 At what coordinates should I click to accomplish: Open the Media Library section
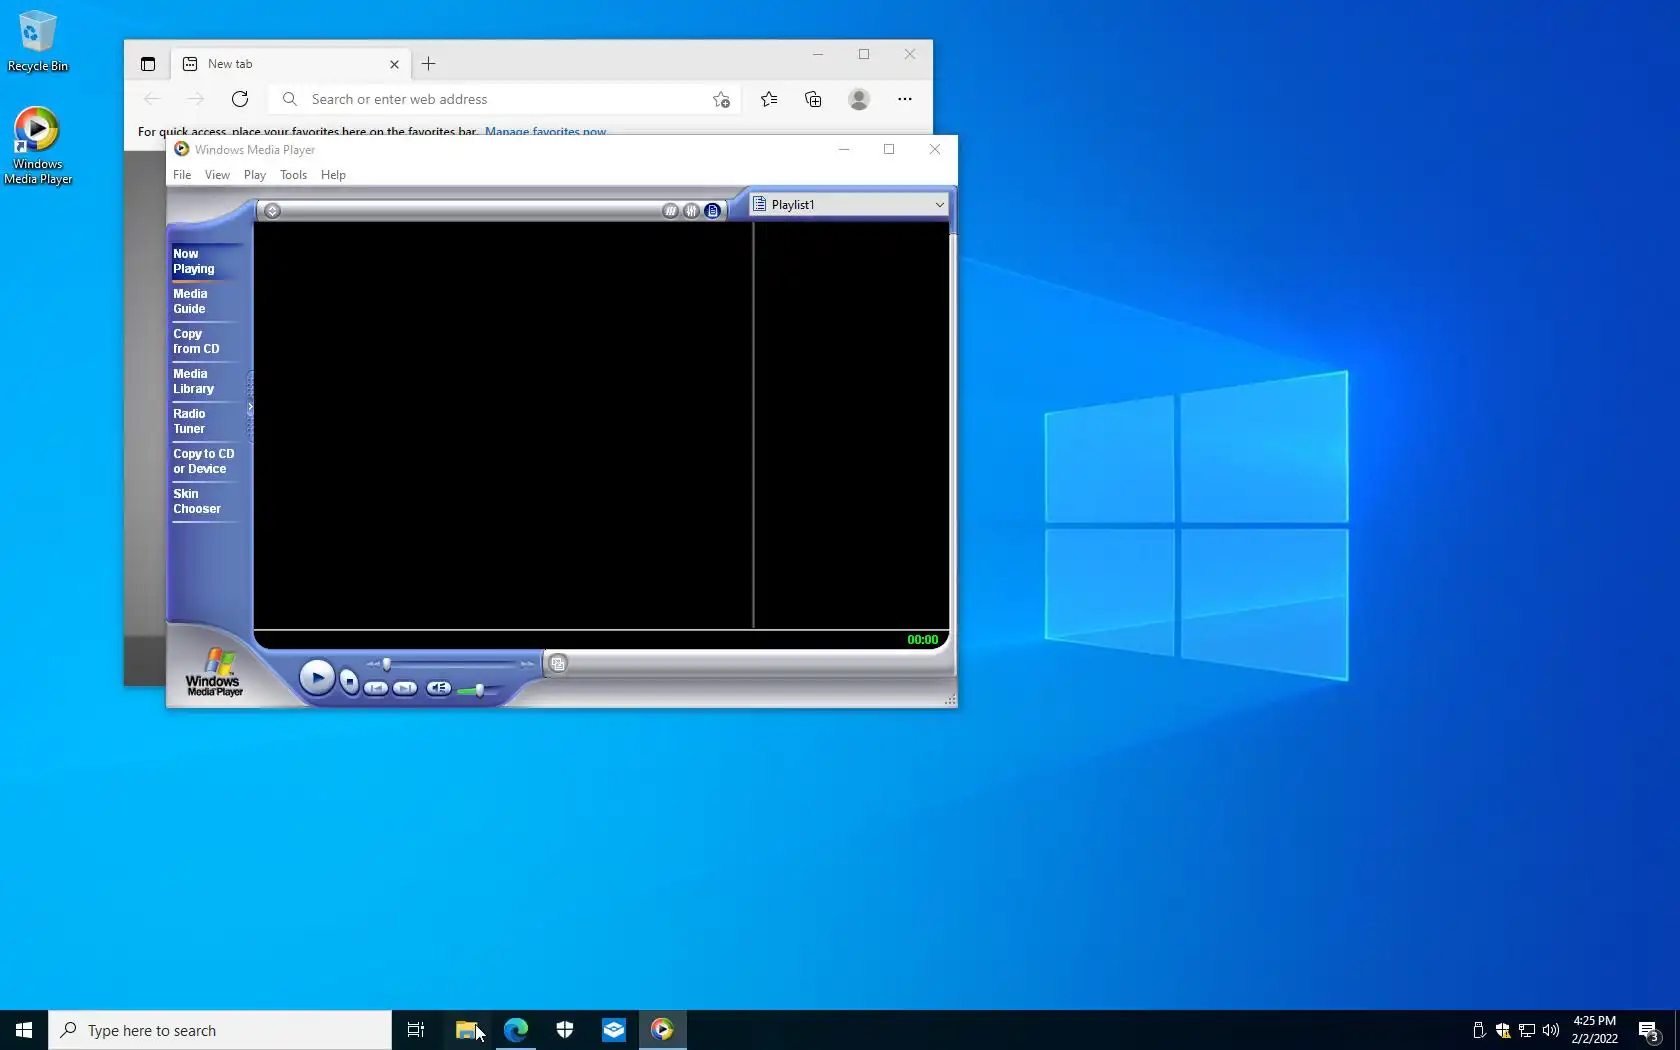pyautogui.click(x=207, y=381)
